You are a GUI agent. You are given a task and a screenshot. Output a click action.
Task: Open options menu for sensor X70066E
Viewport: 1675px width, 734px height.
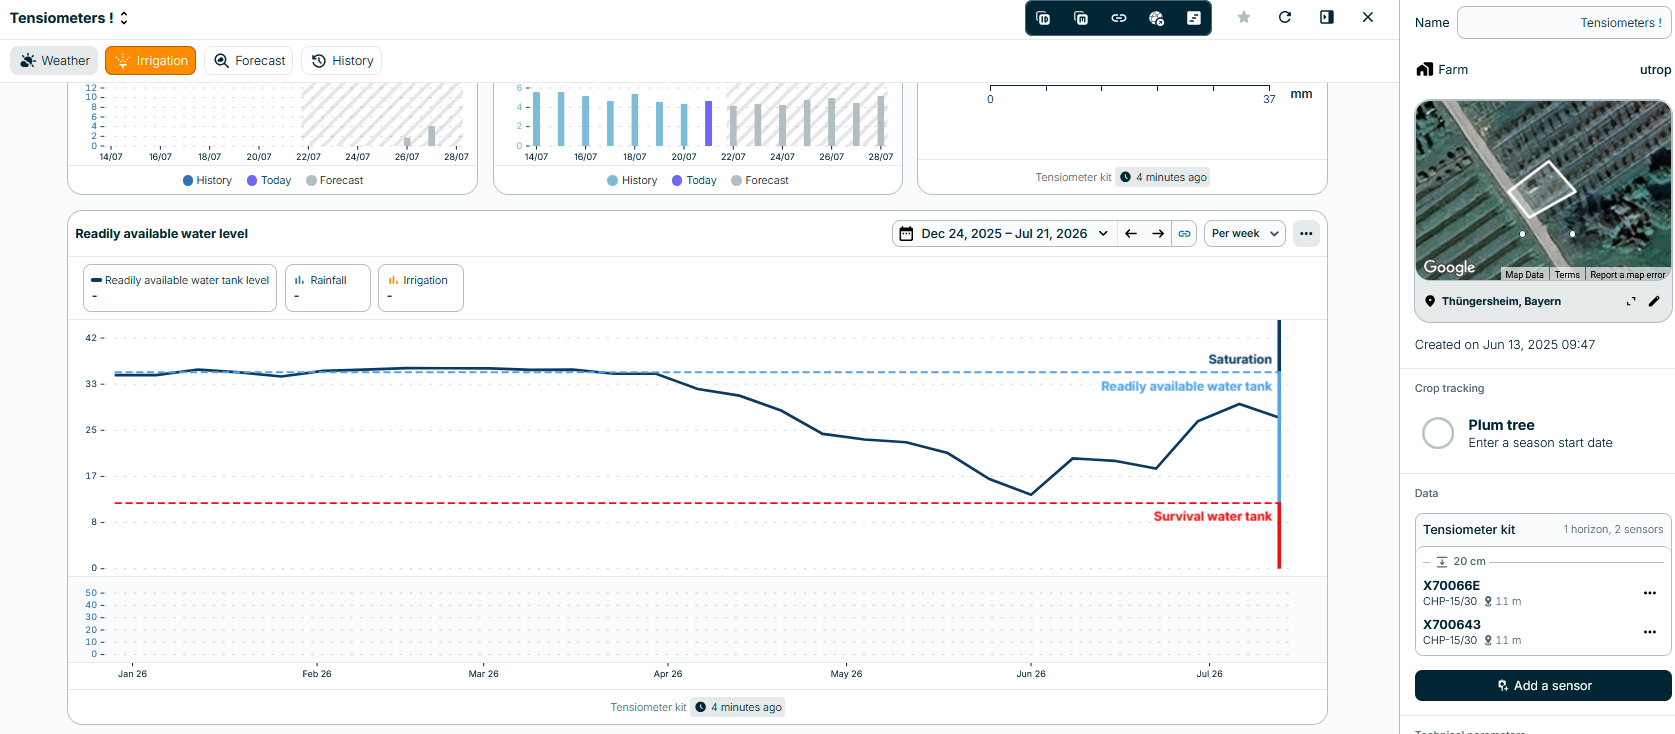(1650, 593)
